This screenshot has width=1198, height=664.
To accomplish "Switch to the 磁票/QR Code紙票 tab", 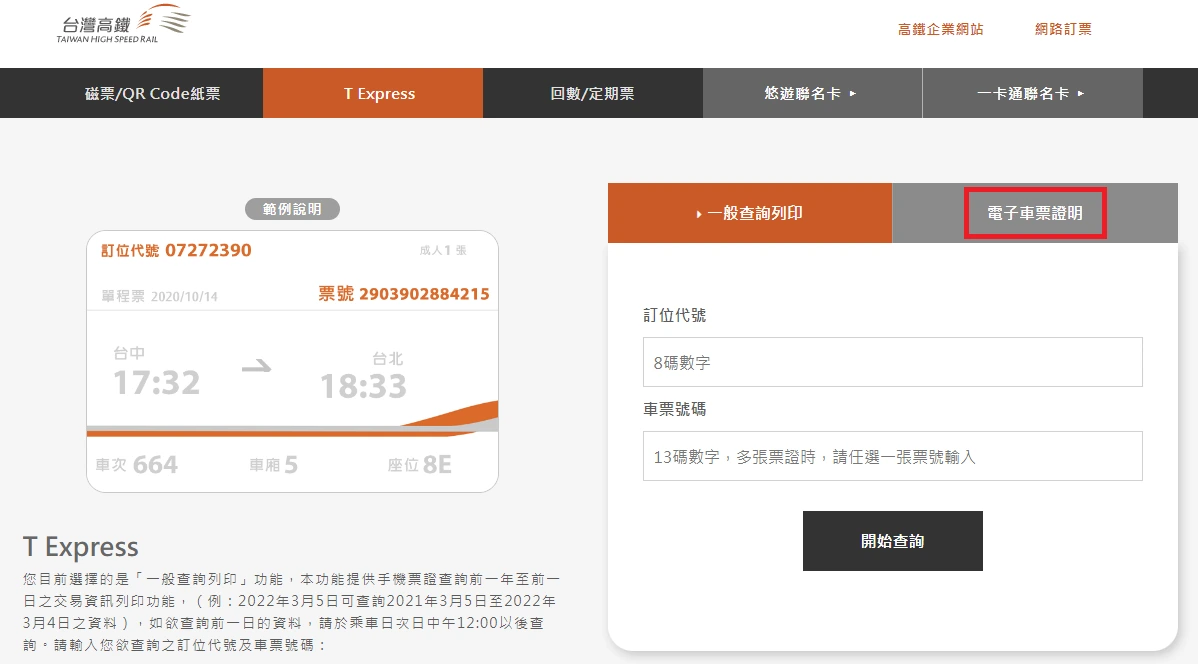I will [153, 93].
